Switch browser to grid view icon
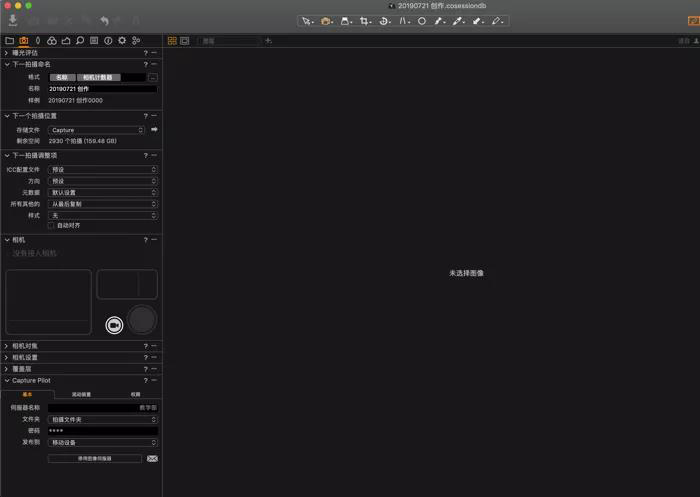Screen dimensions: 700x497 pyautogui.click(x=172, y=40)
